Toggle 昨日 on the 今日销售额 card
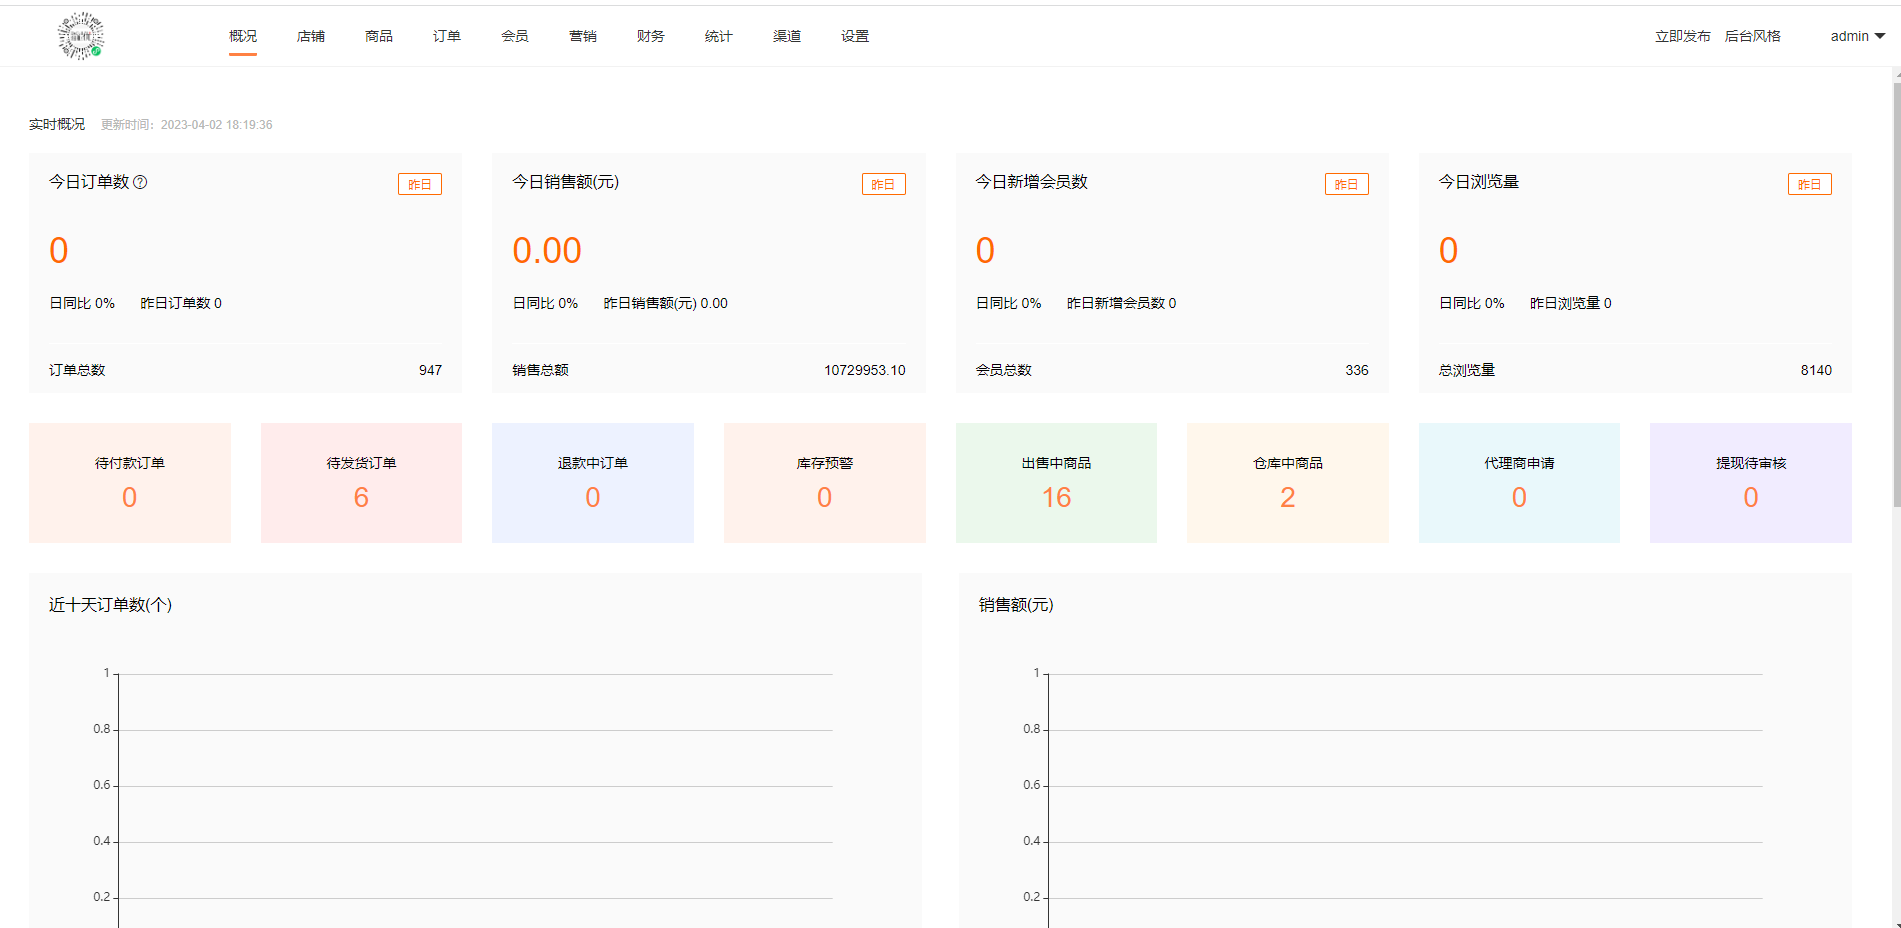The width and height of the screenshot is (1901, 928). (884, 184)
